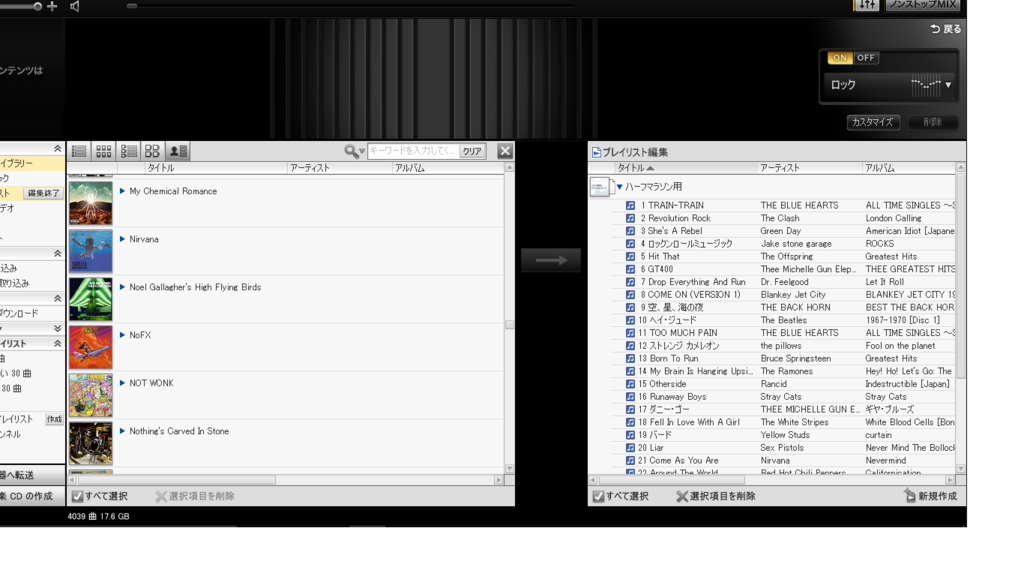Increase volume with the plus icon
1024x576 pixels.
point(52,6)
